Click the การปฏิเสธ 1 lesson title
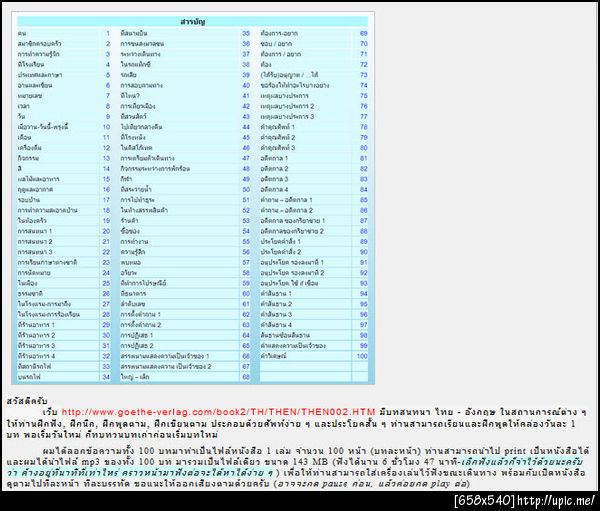This screenshot has height=511, width=600. click(137, 335)
